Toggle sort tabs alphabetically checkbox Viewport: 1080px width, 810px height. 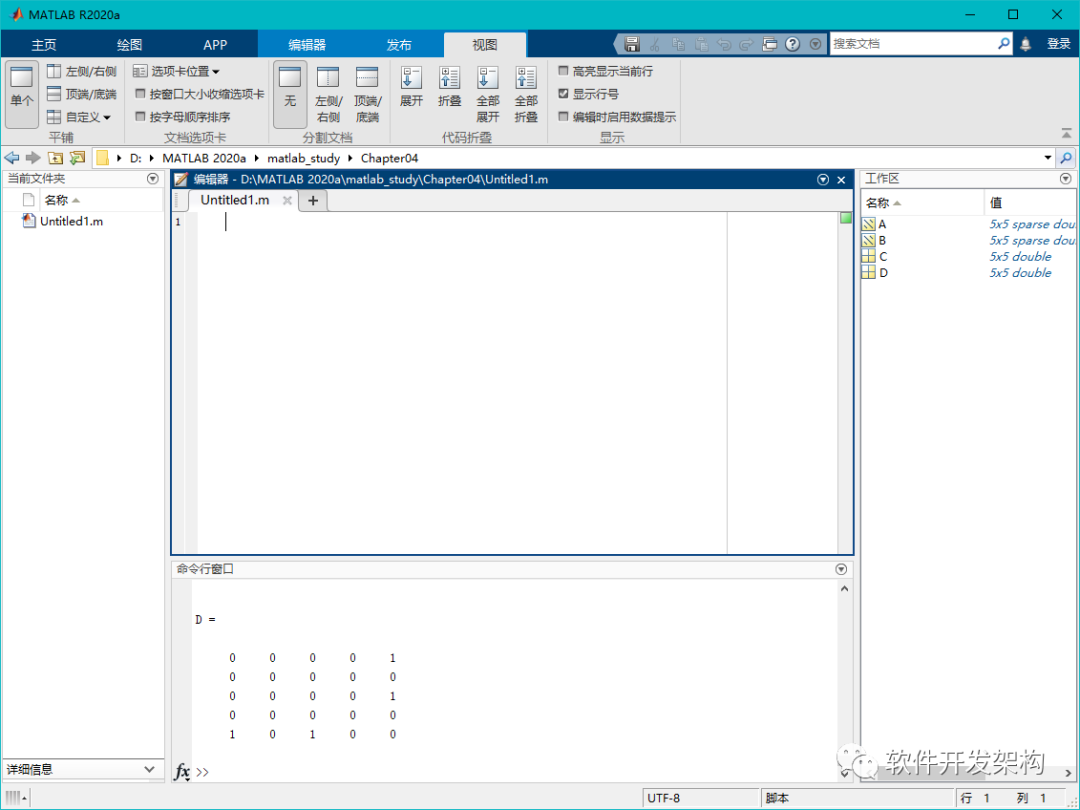[x=140, y=116]
